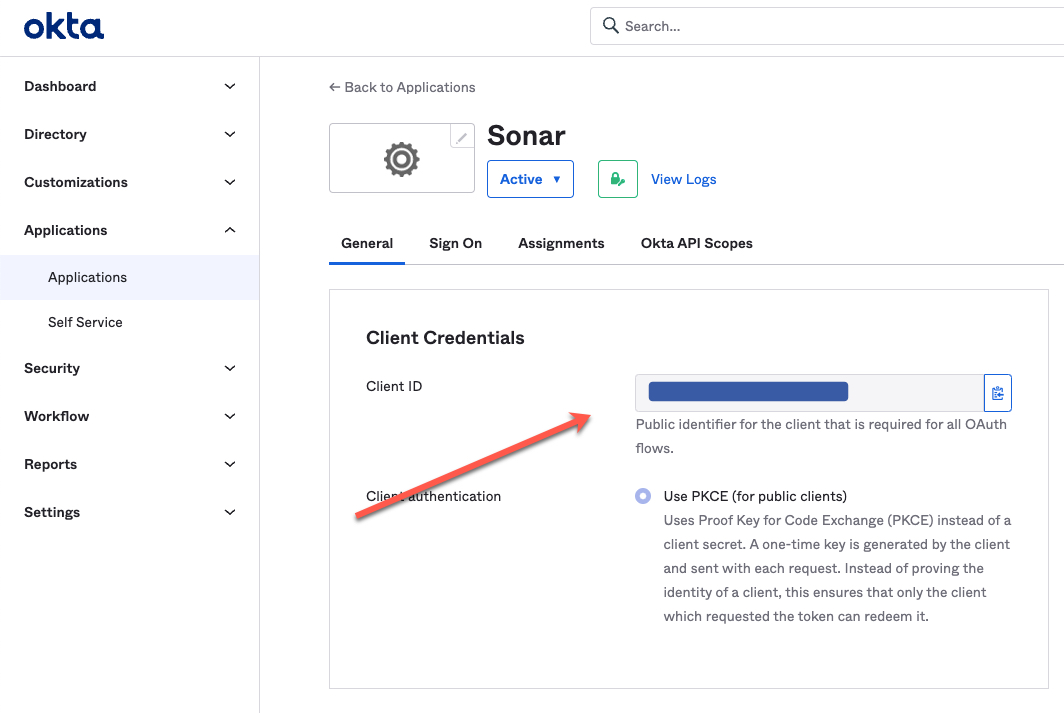Go back to Applications
The height and width of the screenshot is (713, 1064).
pyautogui.click(x=402, y=88)
